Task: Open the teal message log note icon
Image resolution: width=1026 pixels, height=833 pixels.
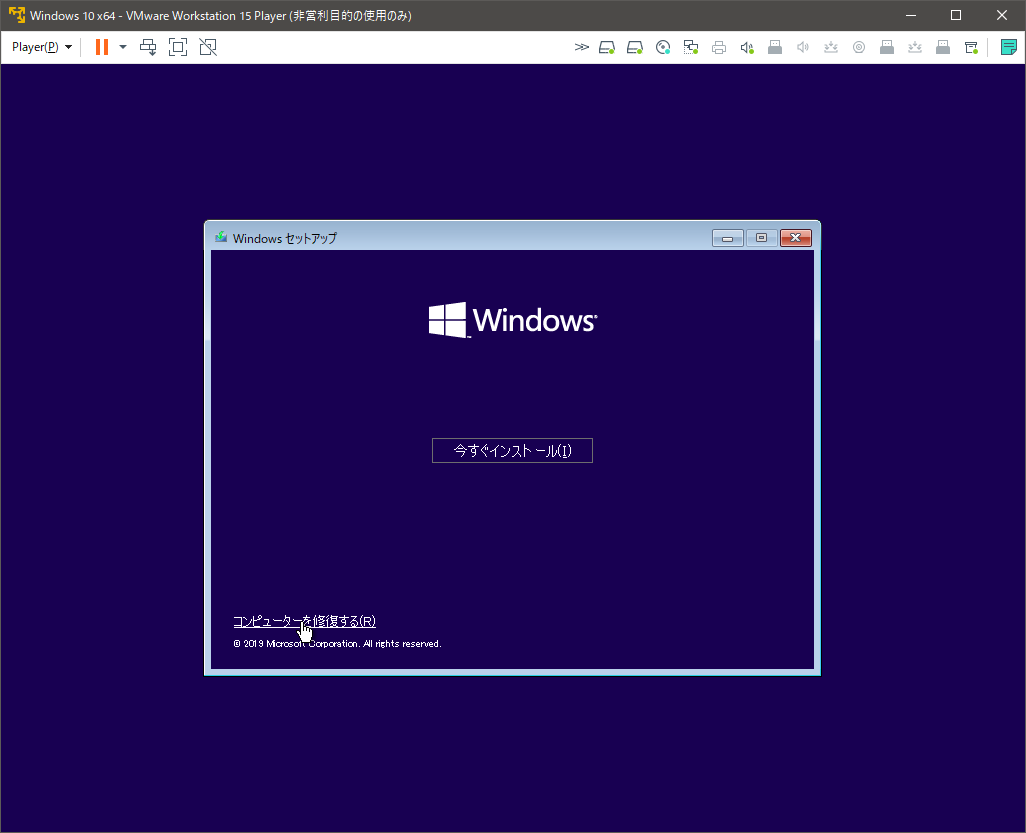Action: 1008,47
